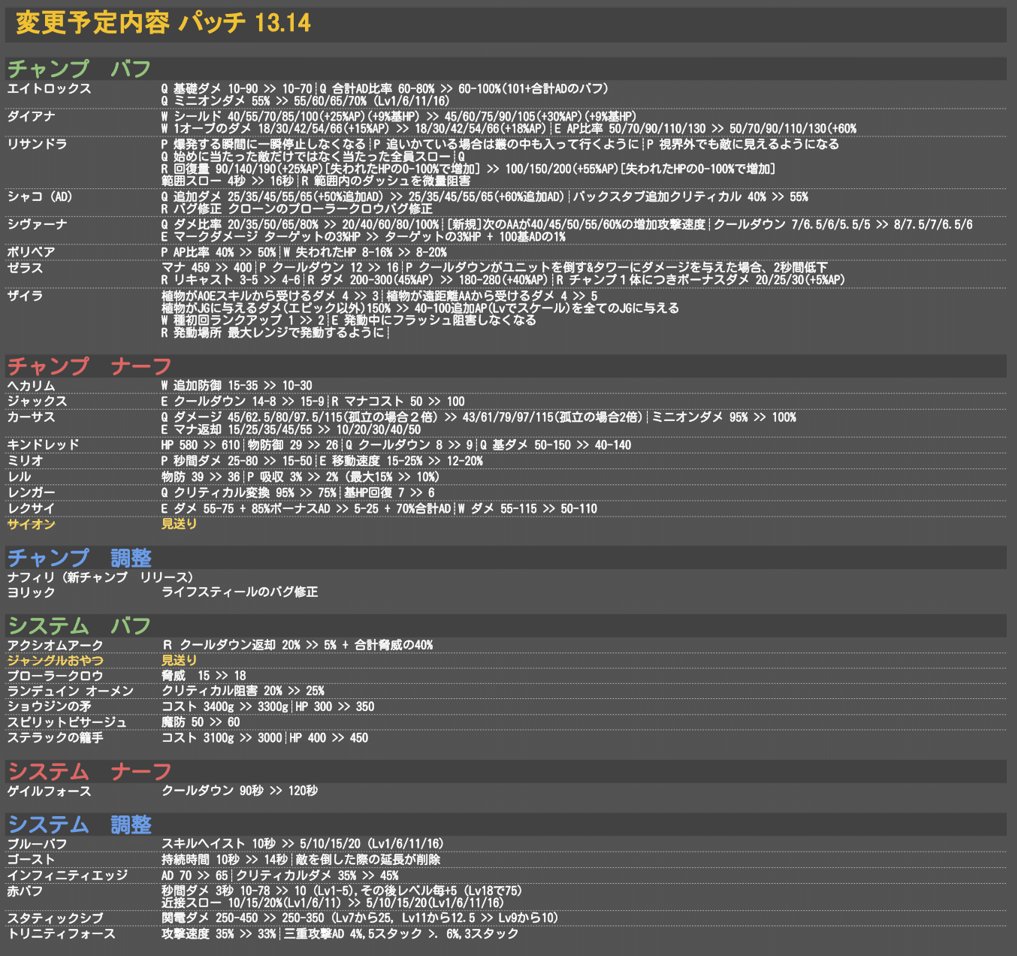Click ヘカリム's W 追加防御 15-35 >> 10-30
This screenshot has height=956, width=1017.
pyautogui.click(x=237, y=385)
